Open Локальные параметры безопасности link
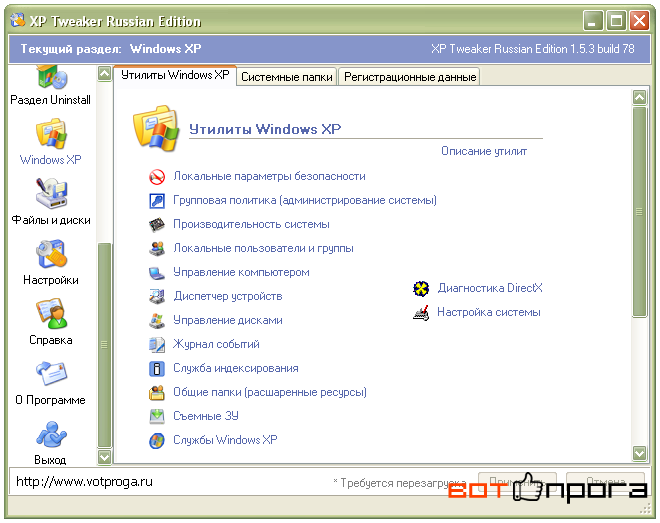This screenshot has width=660, height=523. click(269, 176)
